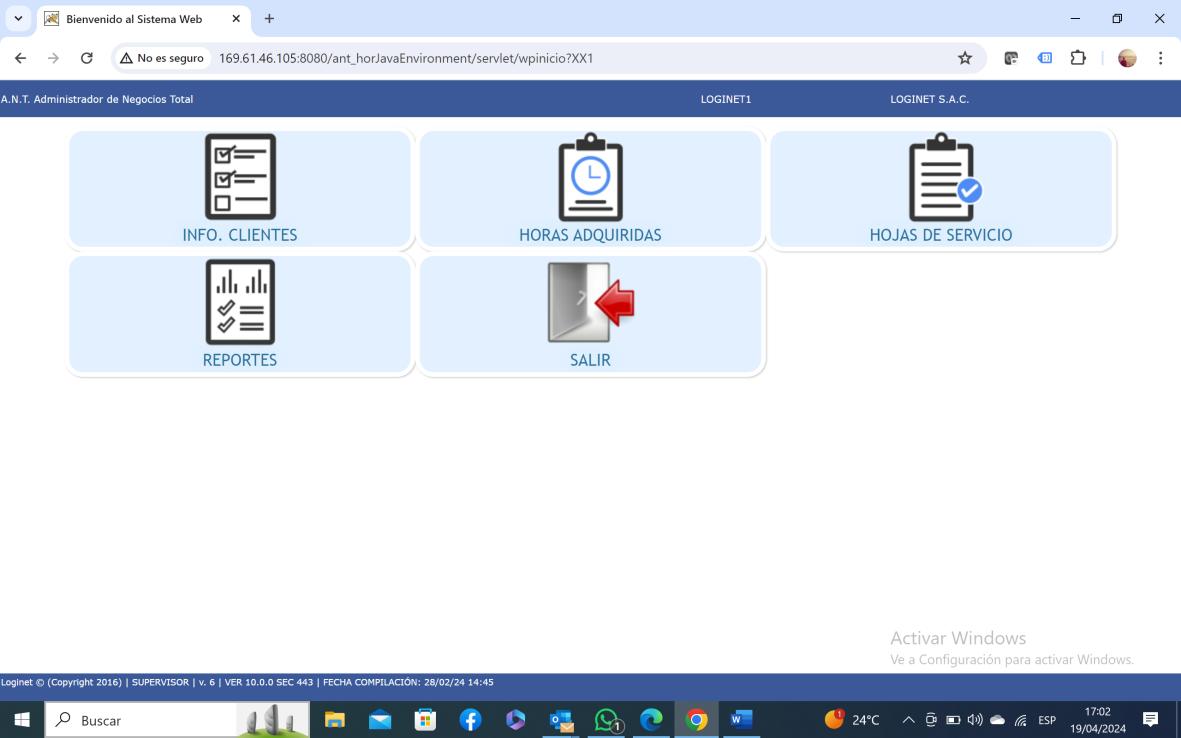Click the blue extension icon in toolbar
Image resolution: width=1181 pixels, height=738 pixels.
pos(1045,58)
